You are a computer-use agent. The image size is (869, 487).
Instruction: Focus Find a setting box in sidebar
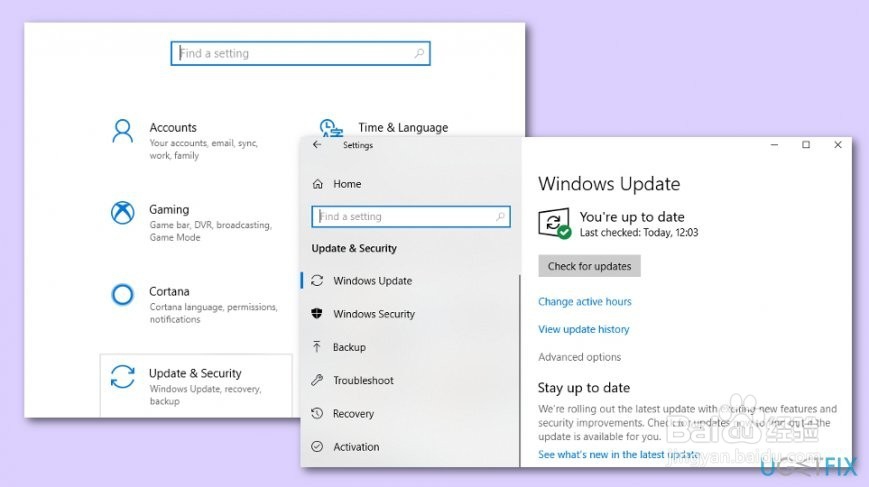pyautogui.click(x=411, y=217)
